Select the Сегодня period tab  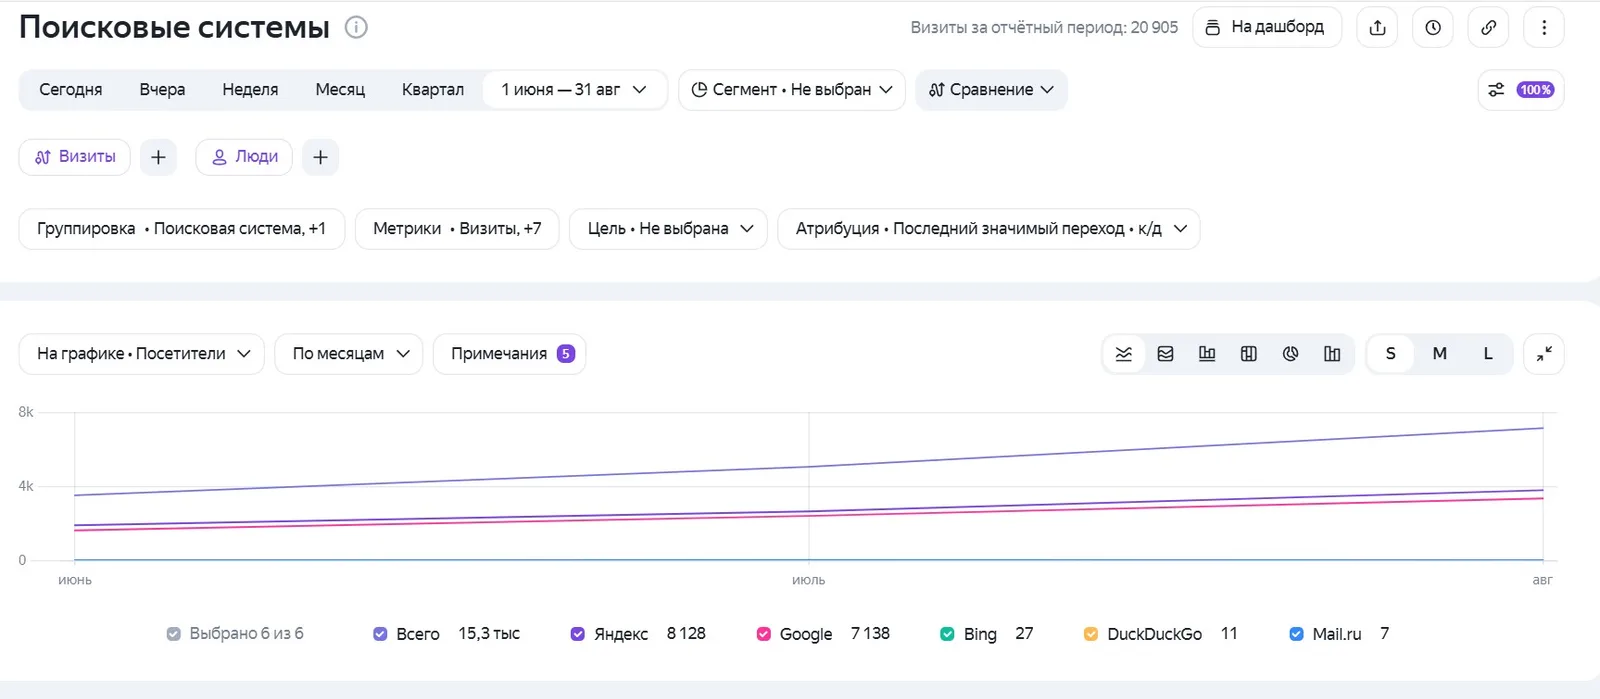(71, 90)
